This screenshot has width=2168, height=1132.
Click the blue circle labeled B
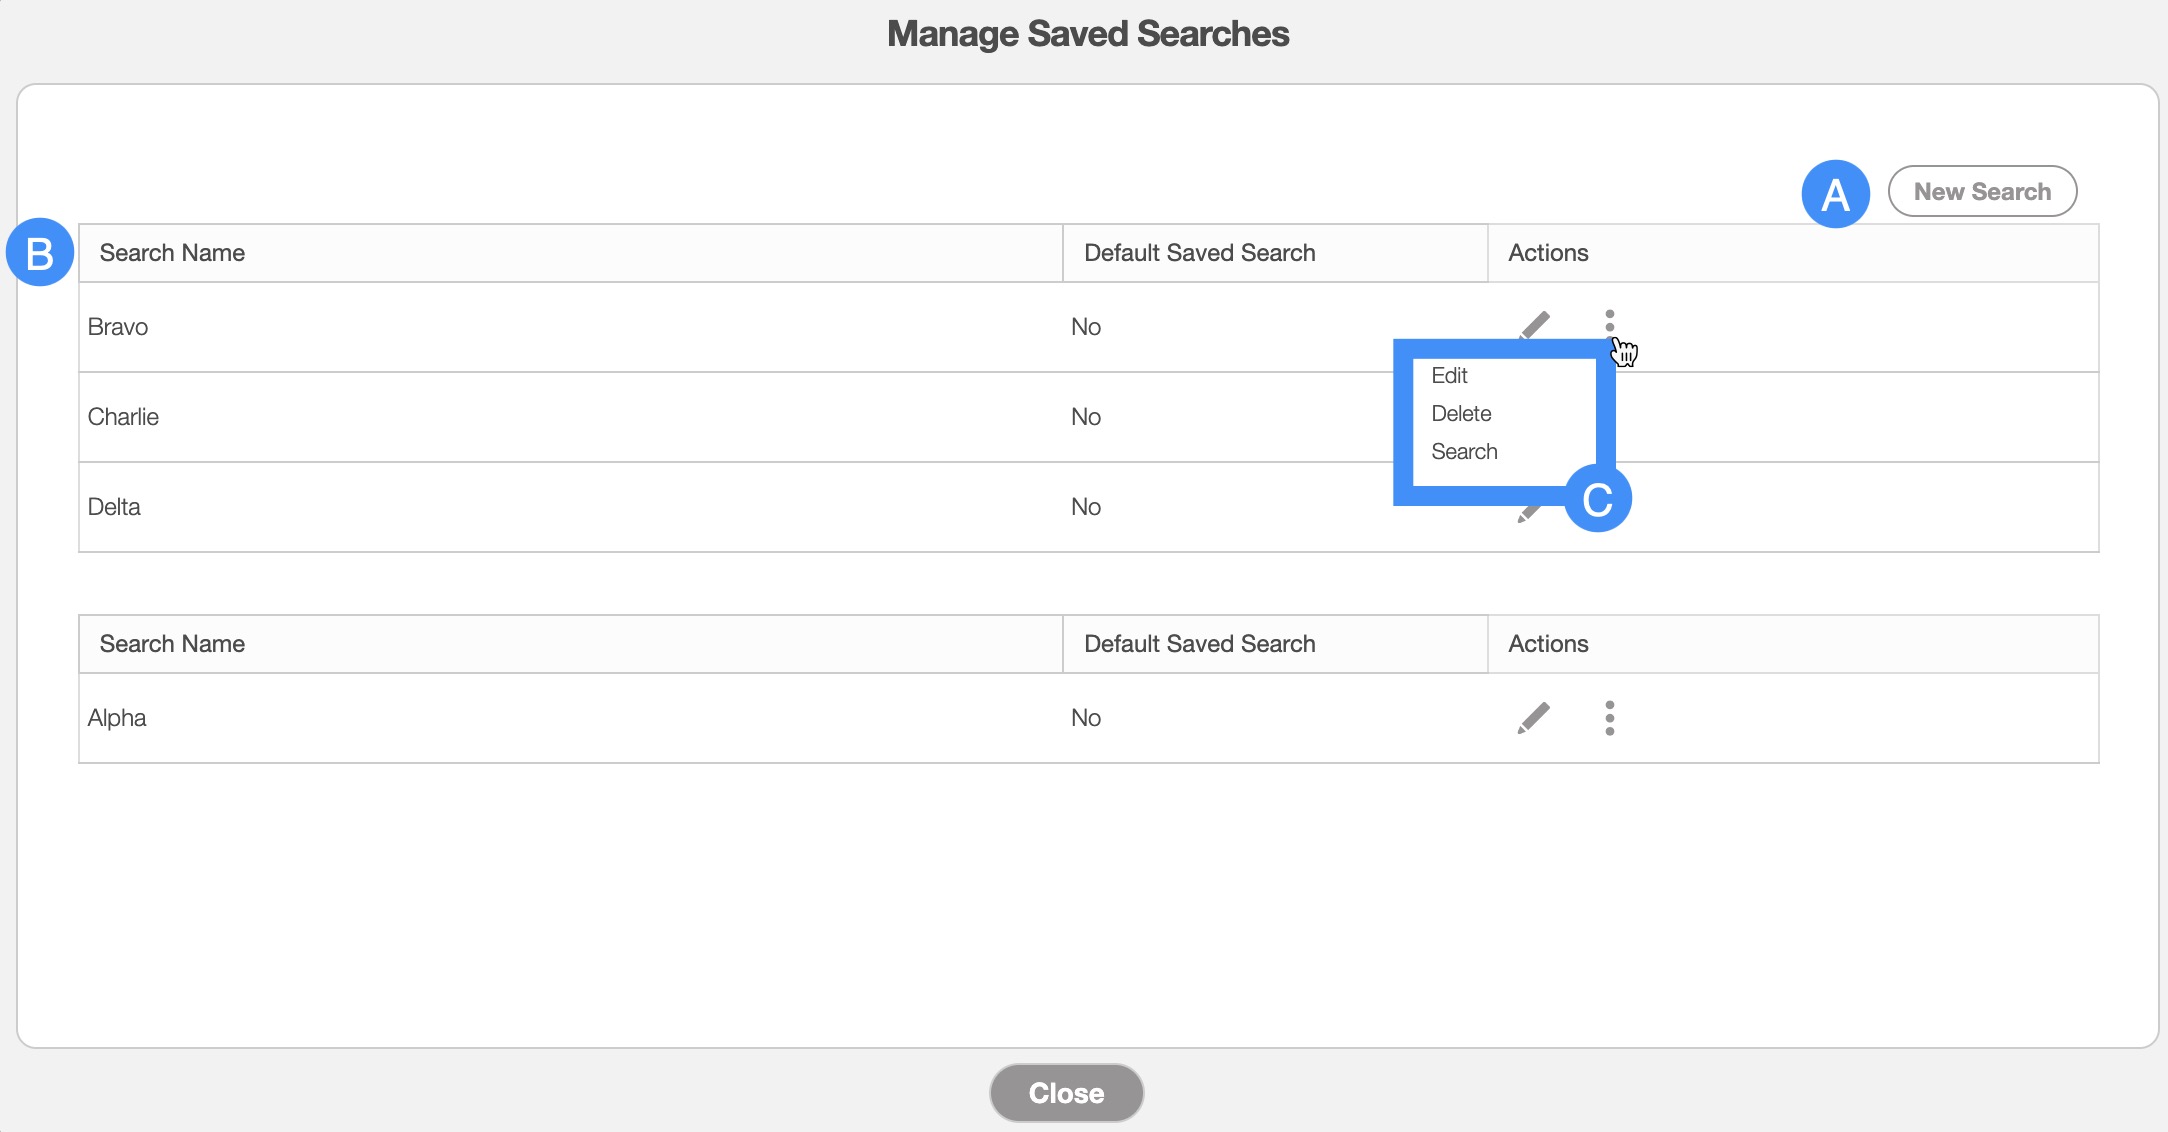click(40, 253)
